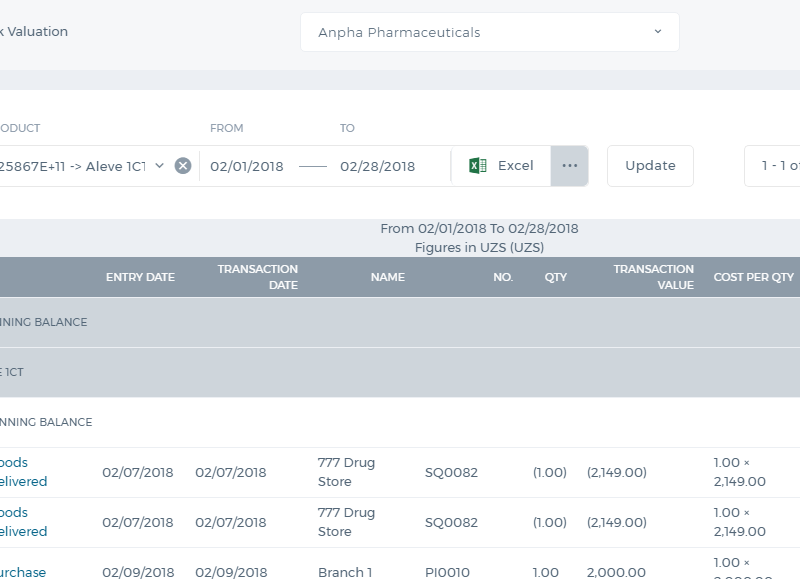This screenshot has height=579, width=800.
Task: Click the TRANSACTION DATE column header
Action: point(258,277)
